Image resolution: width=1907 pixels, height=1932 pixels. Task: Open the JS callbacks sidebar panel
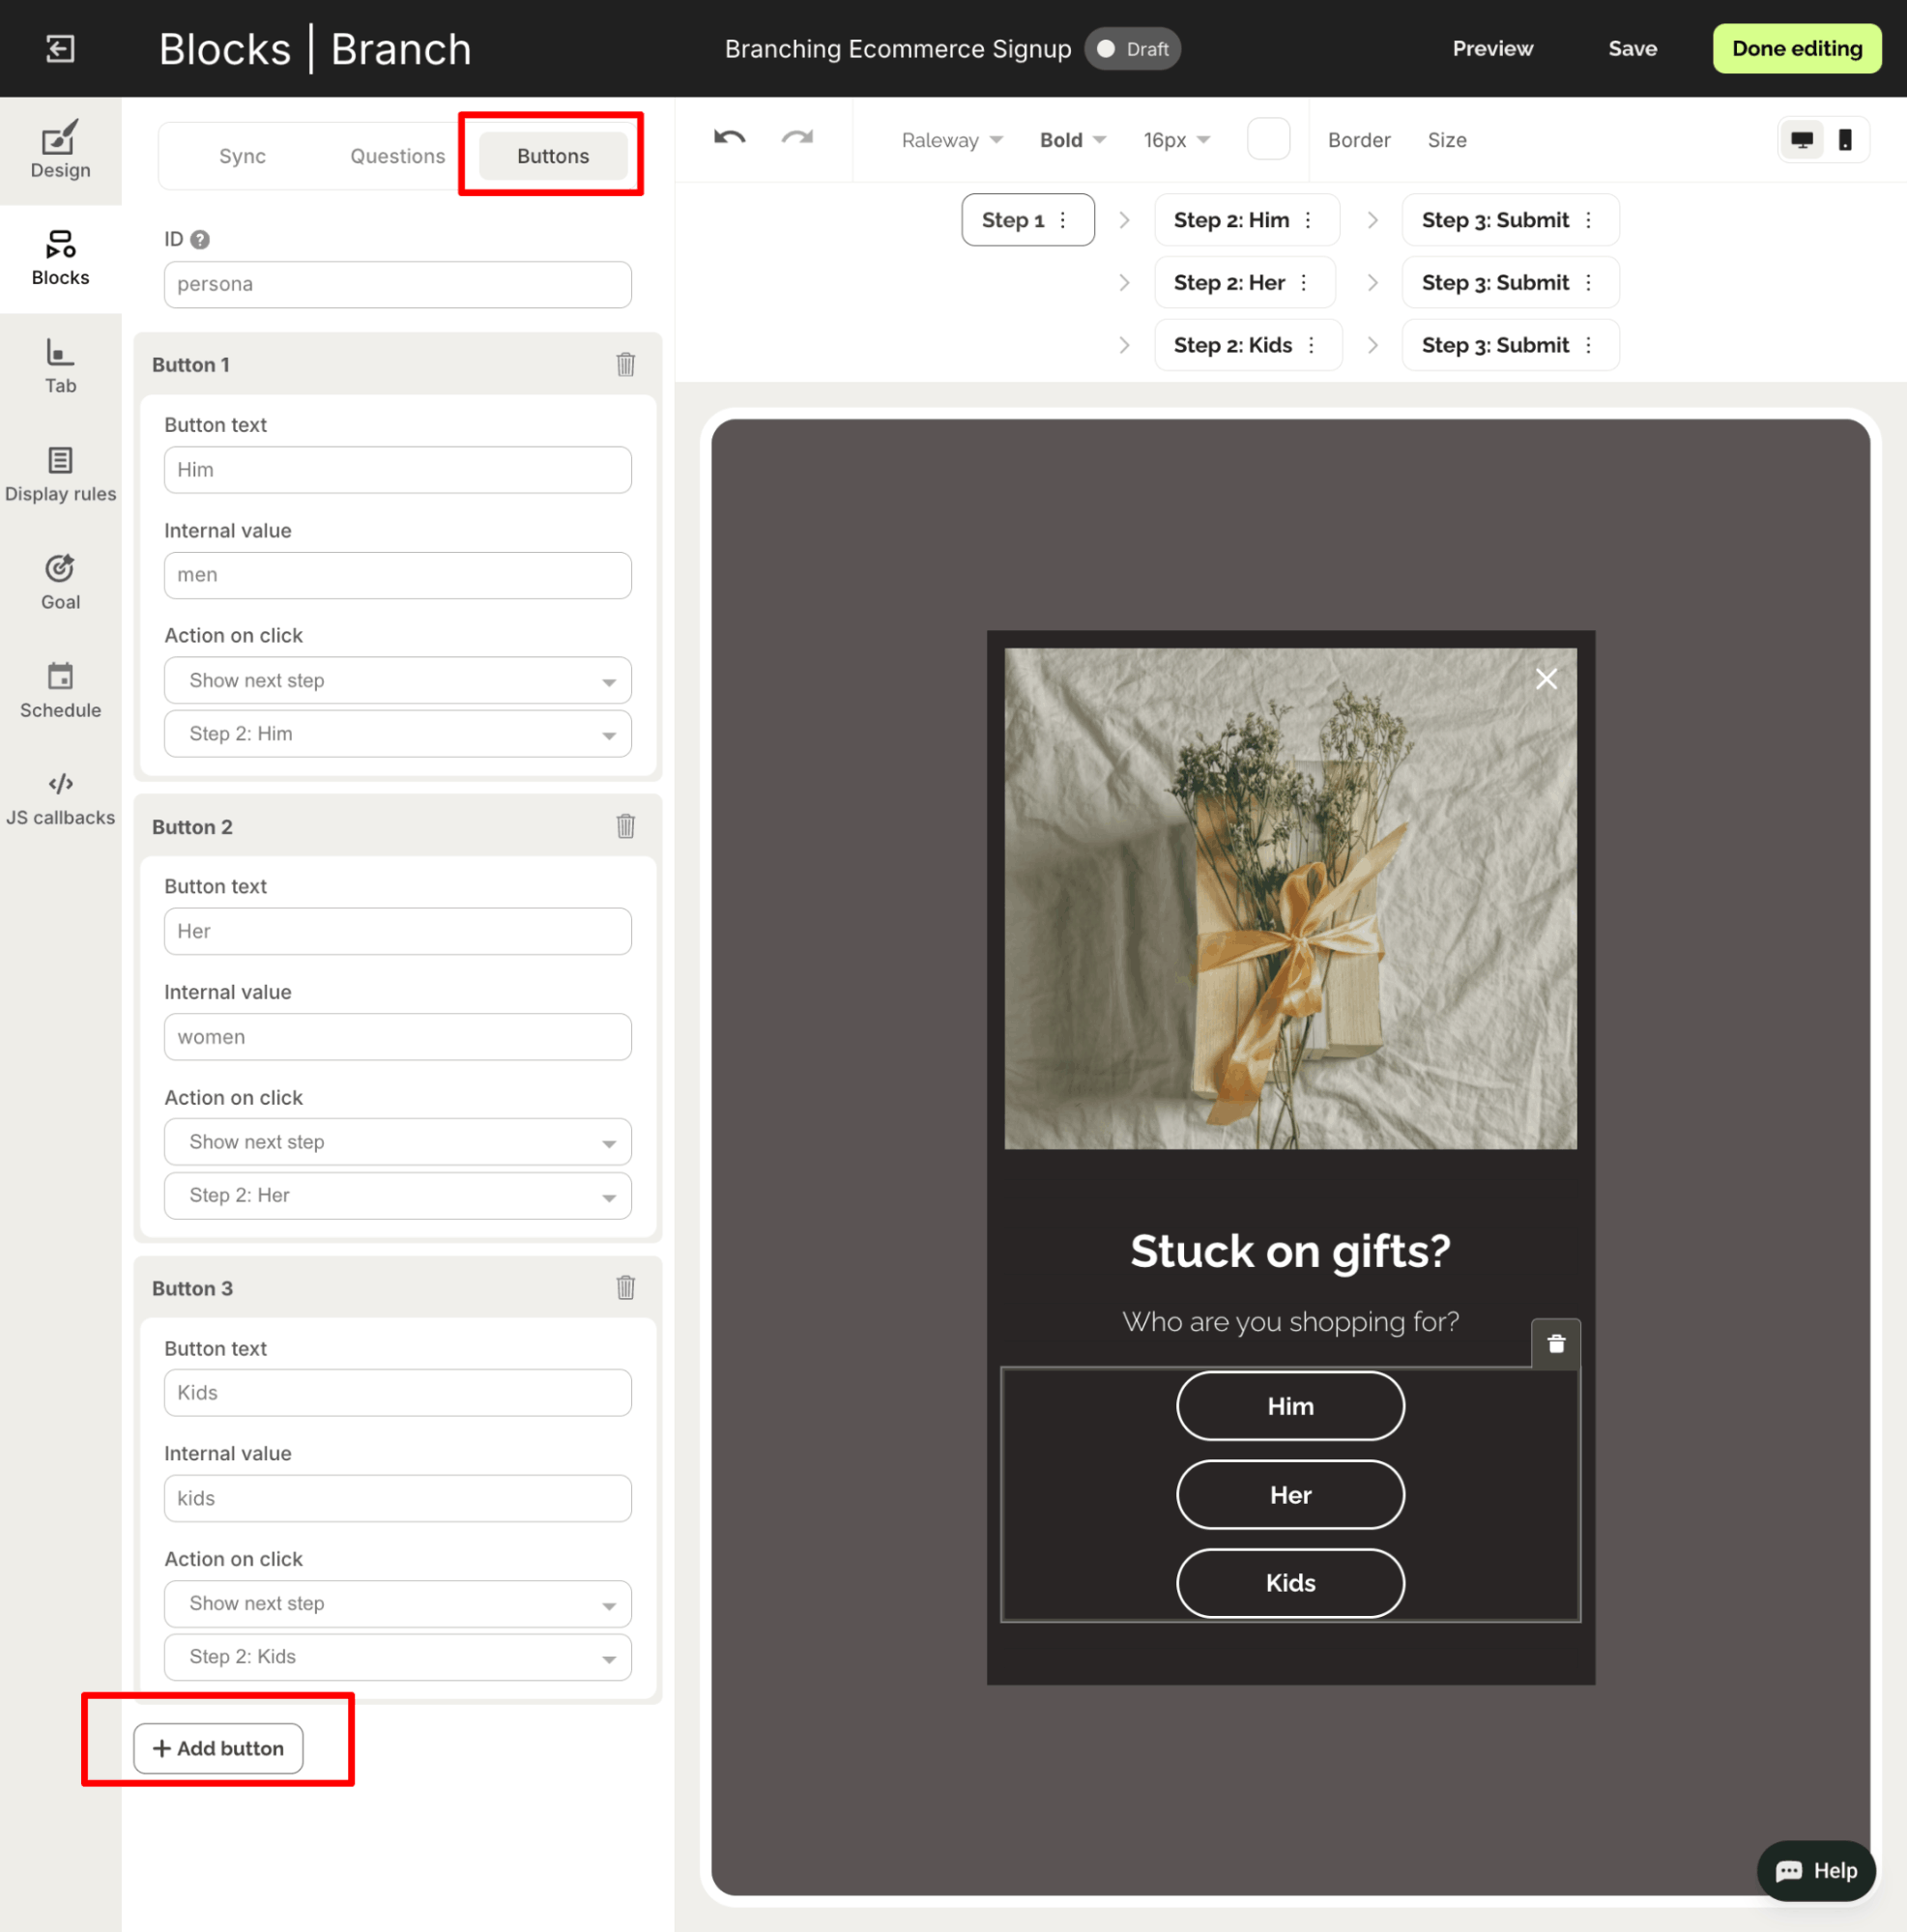pos(60,798)
